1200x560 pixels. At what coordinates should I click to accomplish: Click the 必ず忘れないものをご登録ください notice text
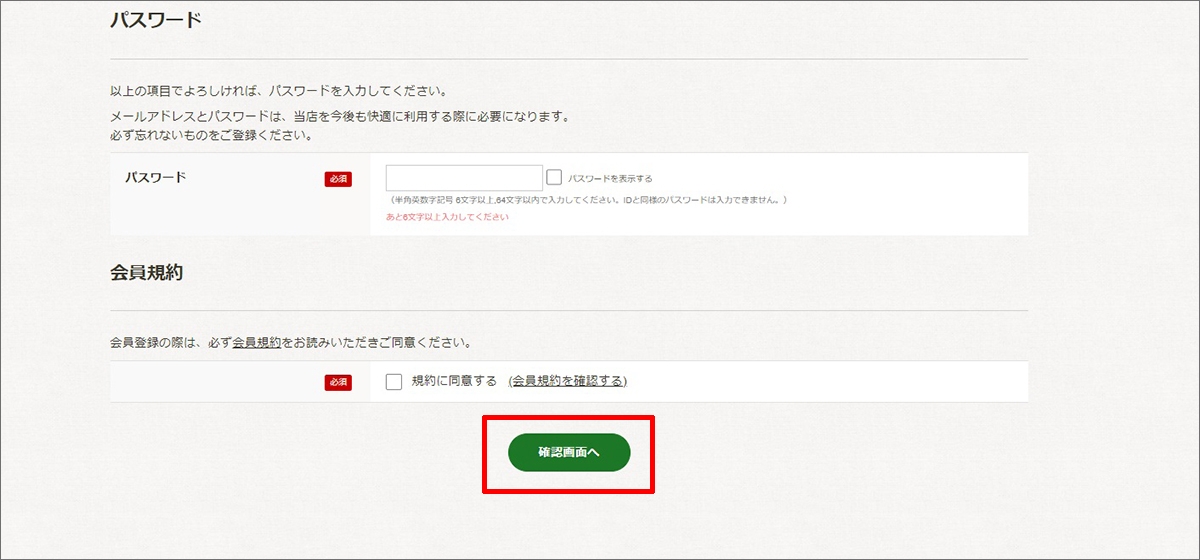pyautogui.click(x=211, y=134)
